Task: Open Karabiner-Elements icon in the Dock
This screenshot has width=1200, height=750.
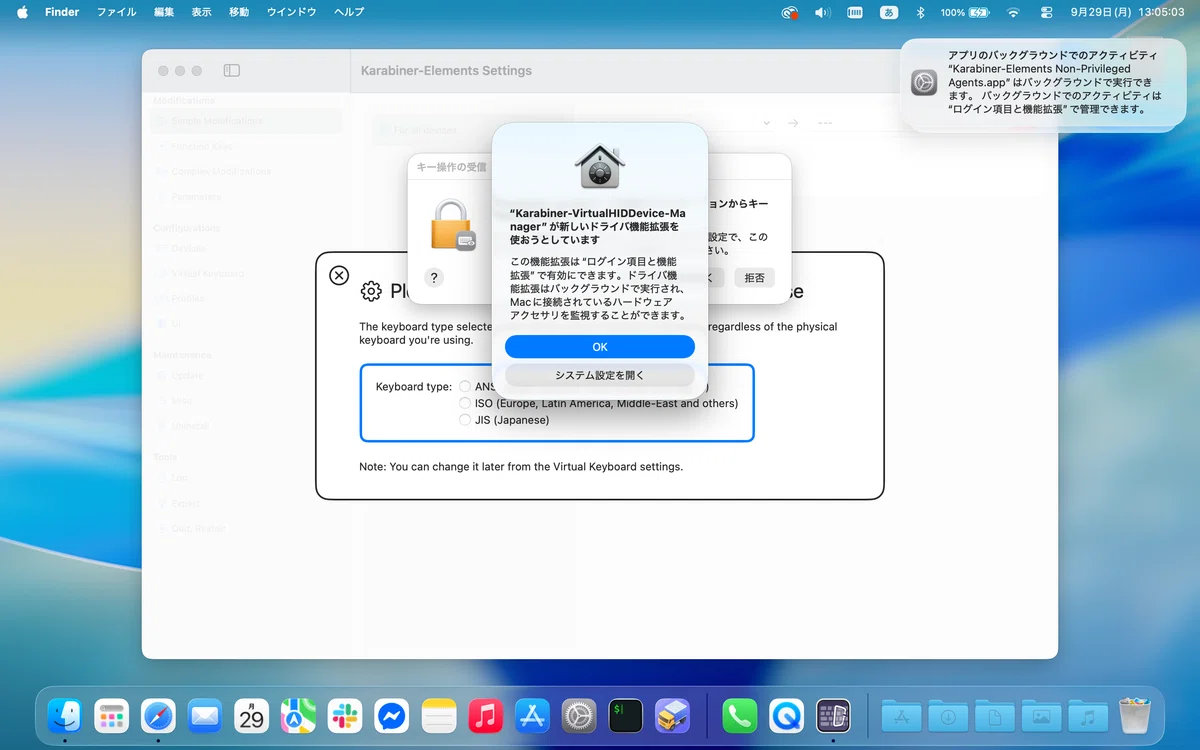Action: pos(834,715)
